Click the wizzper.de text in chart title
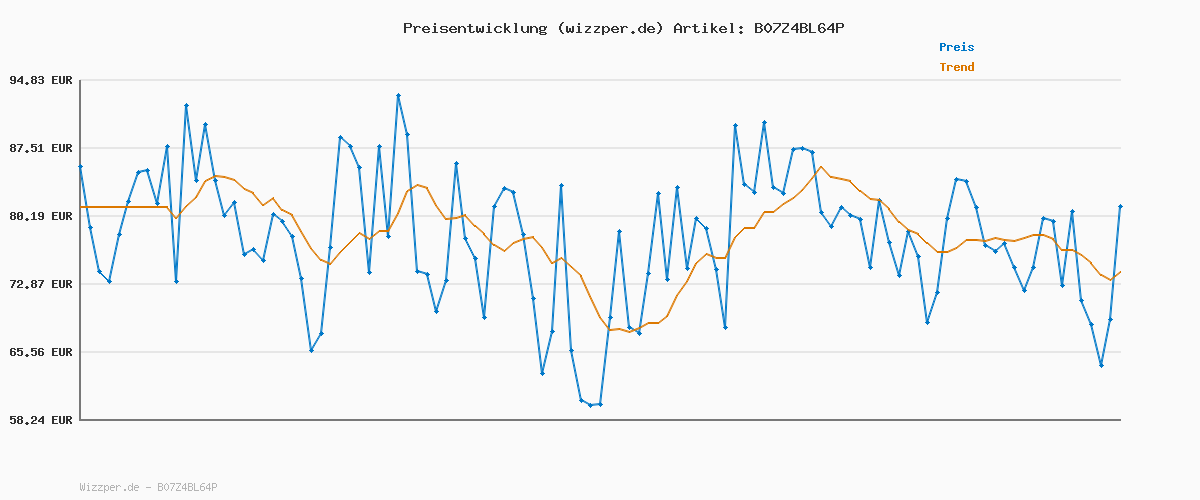The image size is (1200, 500). [x=610, y=28]
